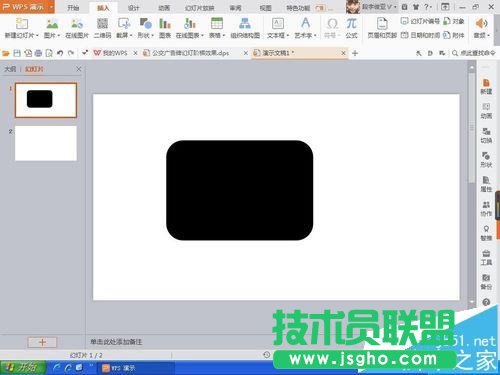Click the add slide plus button below thumbnails
The image size is (500, 375).
pyautogui.click(x=42, y=342)
